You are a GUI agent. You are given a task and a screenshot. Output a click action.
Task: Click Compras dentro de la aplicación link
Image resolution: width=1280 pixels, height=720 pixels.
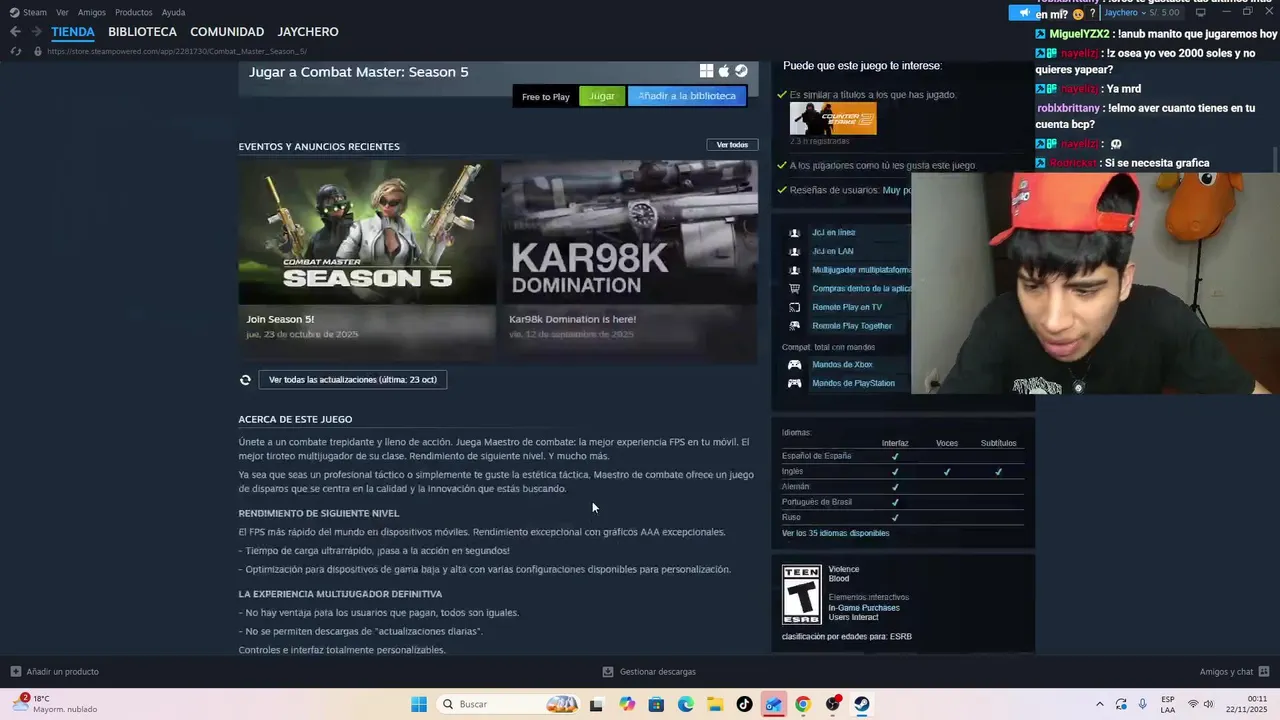pyautogui.click(x=861, y=288)
